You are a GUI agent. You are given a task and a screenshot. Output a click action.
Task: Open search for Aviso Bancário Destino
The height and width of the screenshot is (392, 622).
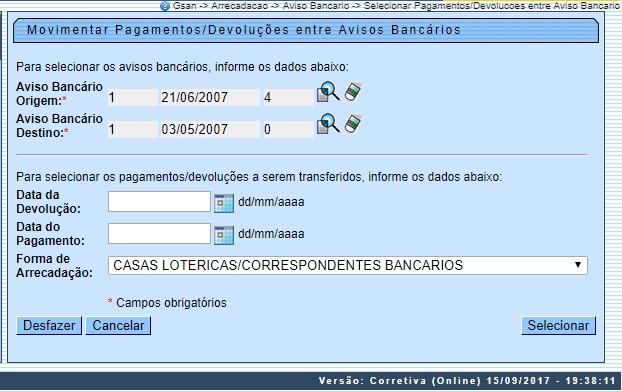point(328,124)
